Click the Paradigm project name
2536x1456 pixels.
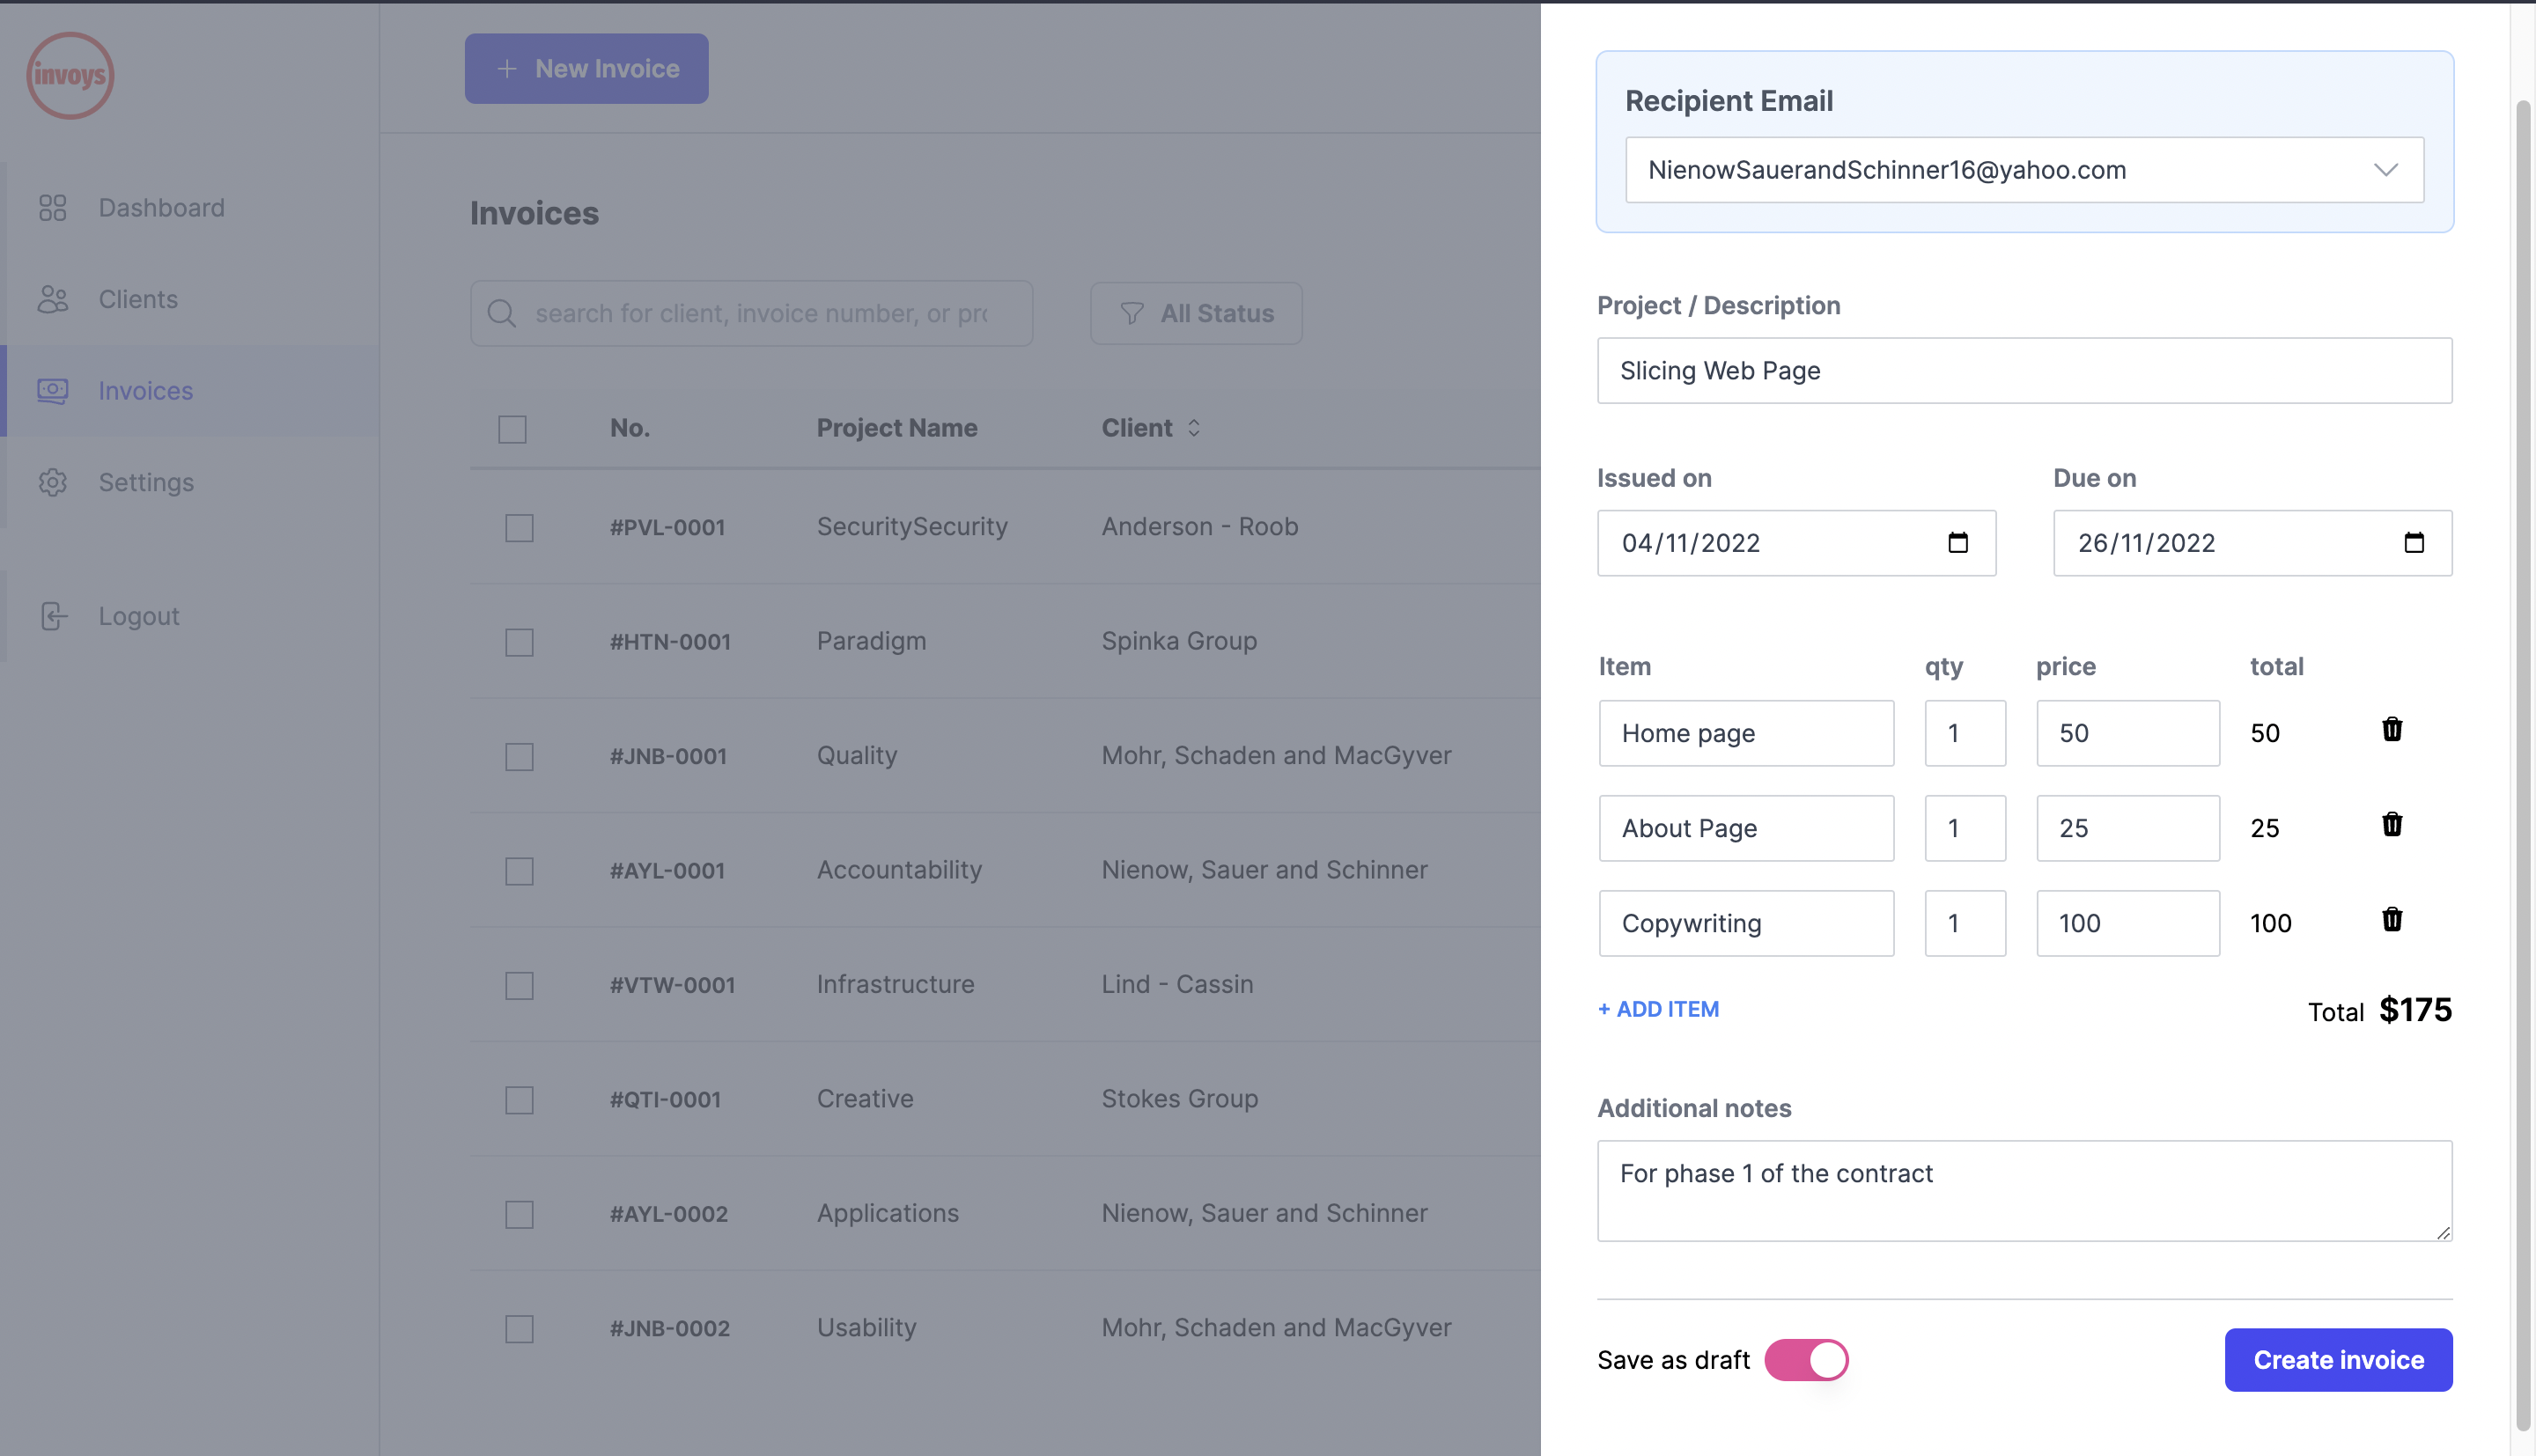pyautogui.click(x=871, y=641)
